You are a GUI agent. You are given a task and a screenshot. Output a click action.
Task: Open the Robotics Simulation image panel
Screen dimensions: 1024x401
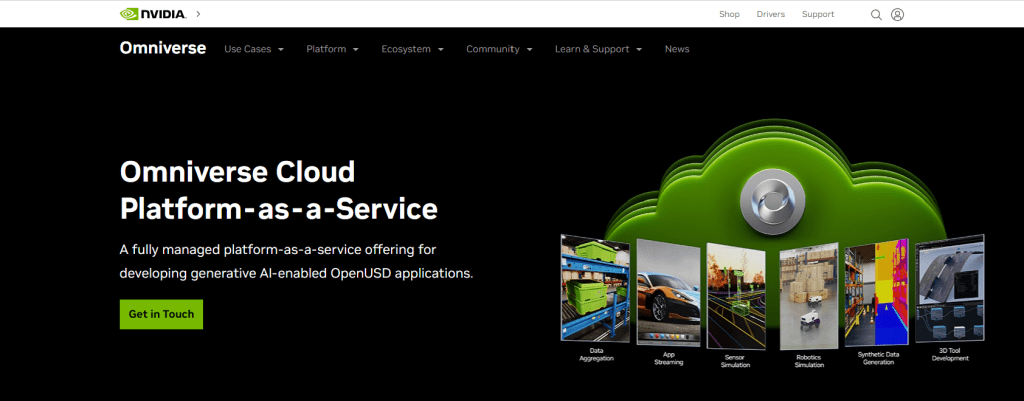(808, 297)
